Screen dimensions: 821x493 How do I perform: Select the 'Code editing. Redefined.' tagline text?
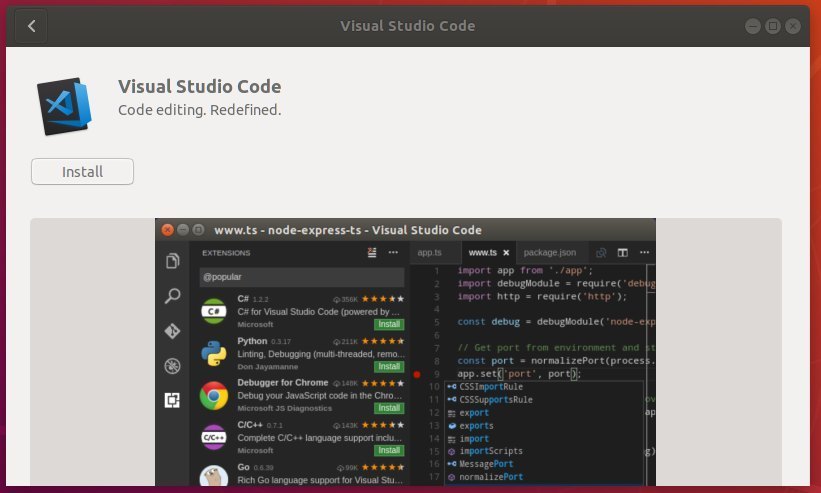tap(199, 110)
